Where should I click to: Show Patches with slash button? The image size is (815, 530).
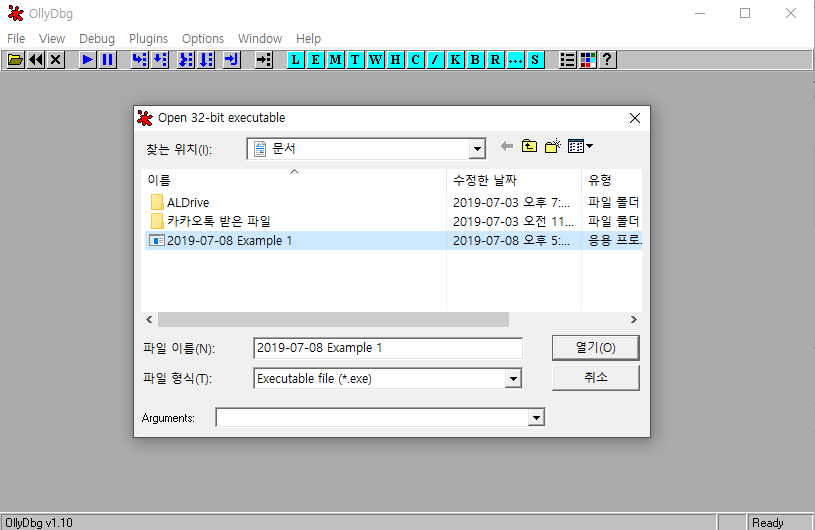click(435, 60)
